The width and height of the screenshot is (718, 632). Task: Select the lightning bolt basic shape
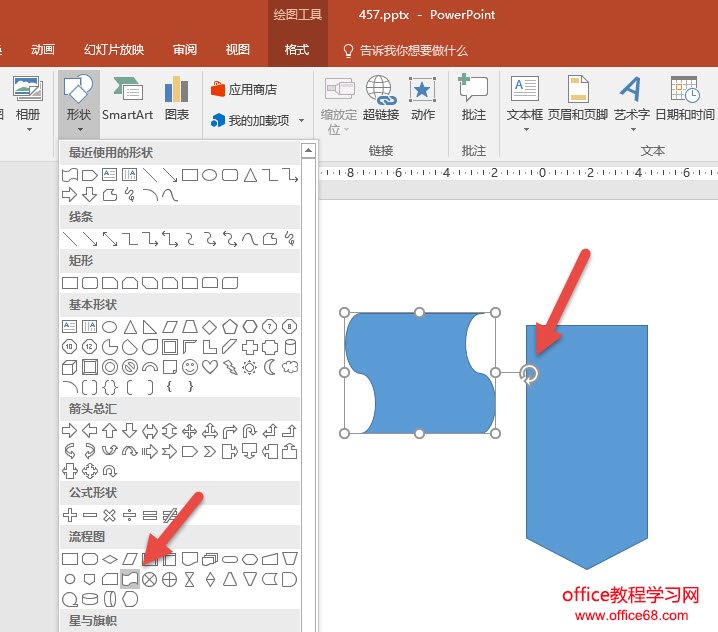click(230, 367)
